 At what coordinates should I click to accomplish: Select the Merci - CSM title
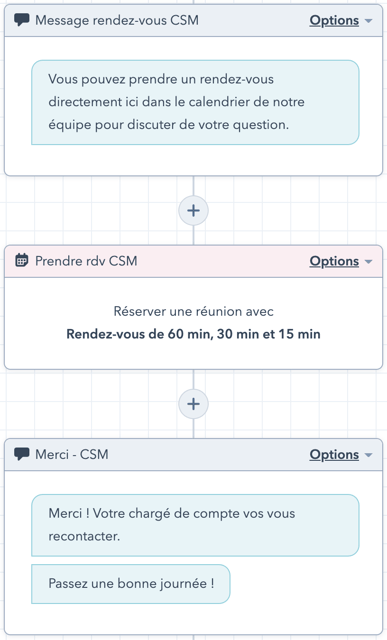(x=72, y=454)
